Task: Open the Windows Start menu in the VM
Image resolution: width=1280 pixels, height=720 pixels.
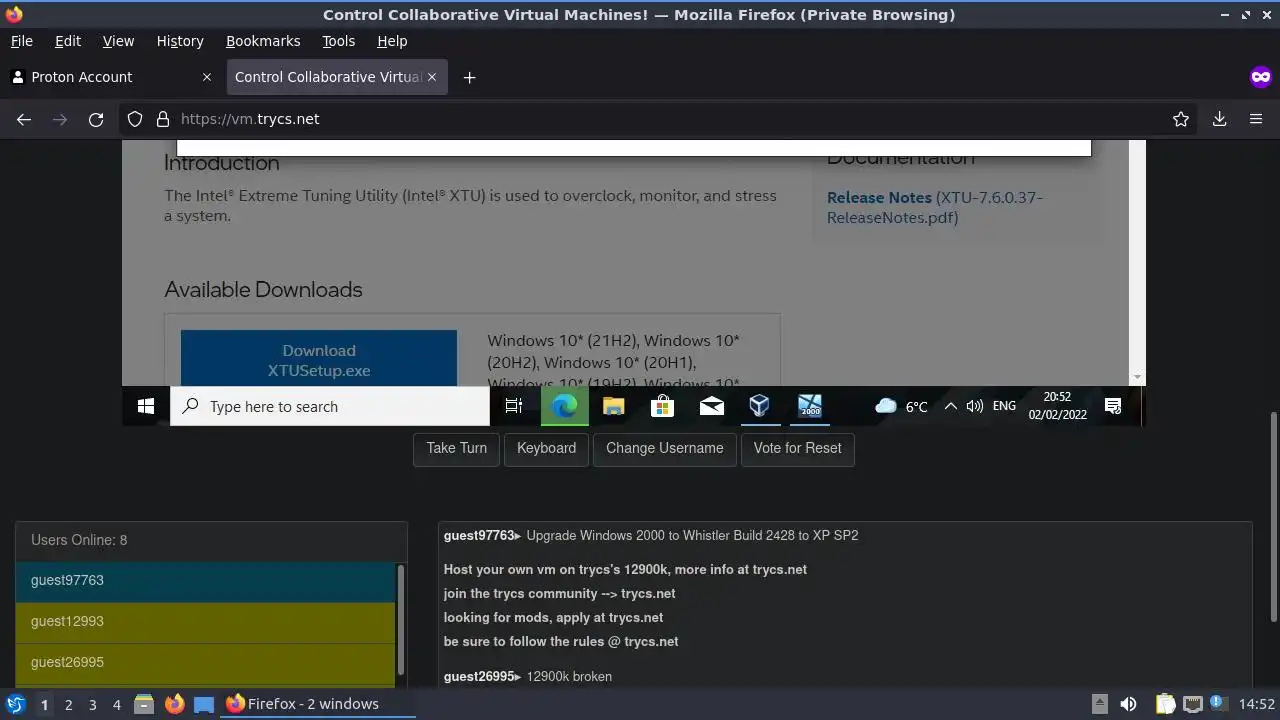Action: 146,406
